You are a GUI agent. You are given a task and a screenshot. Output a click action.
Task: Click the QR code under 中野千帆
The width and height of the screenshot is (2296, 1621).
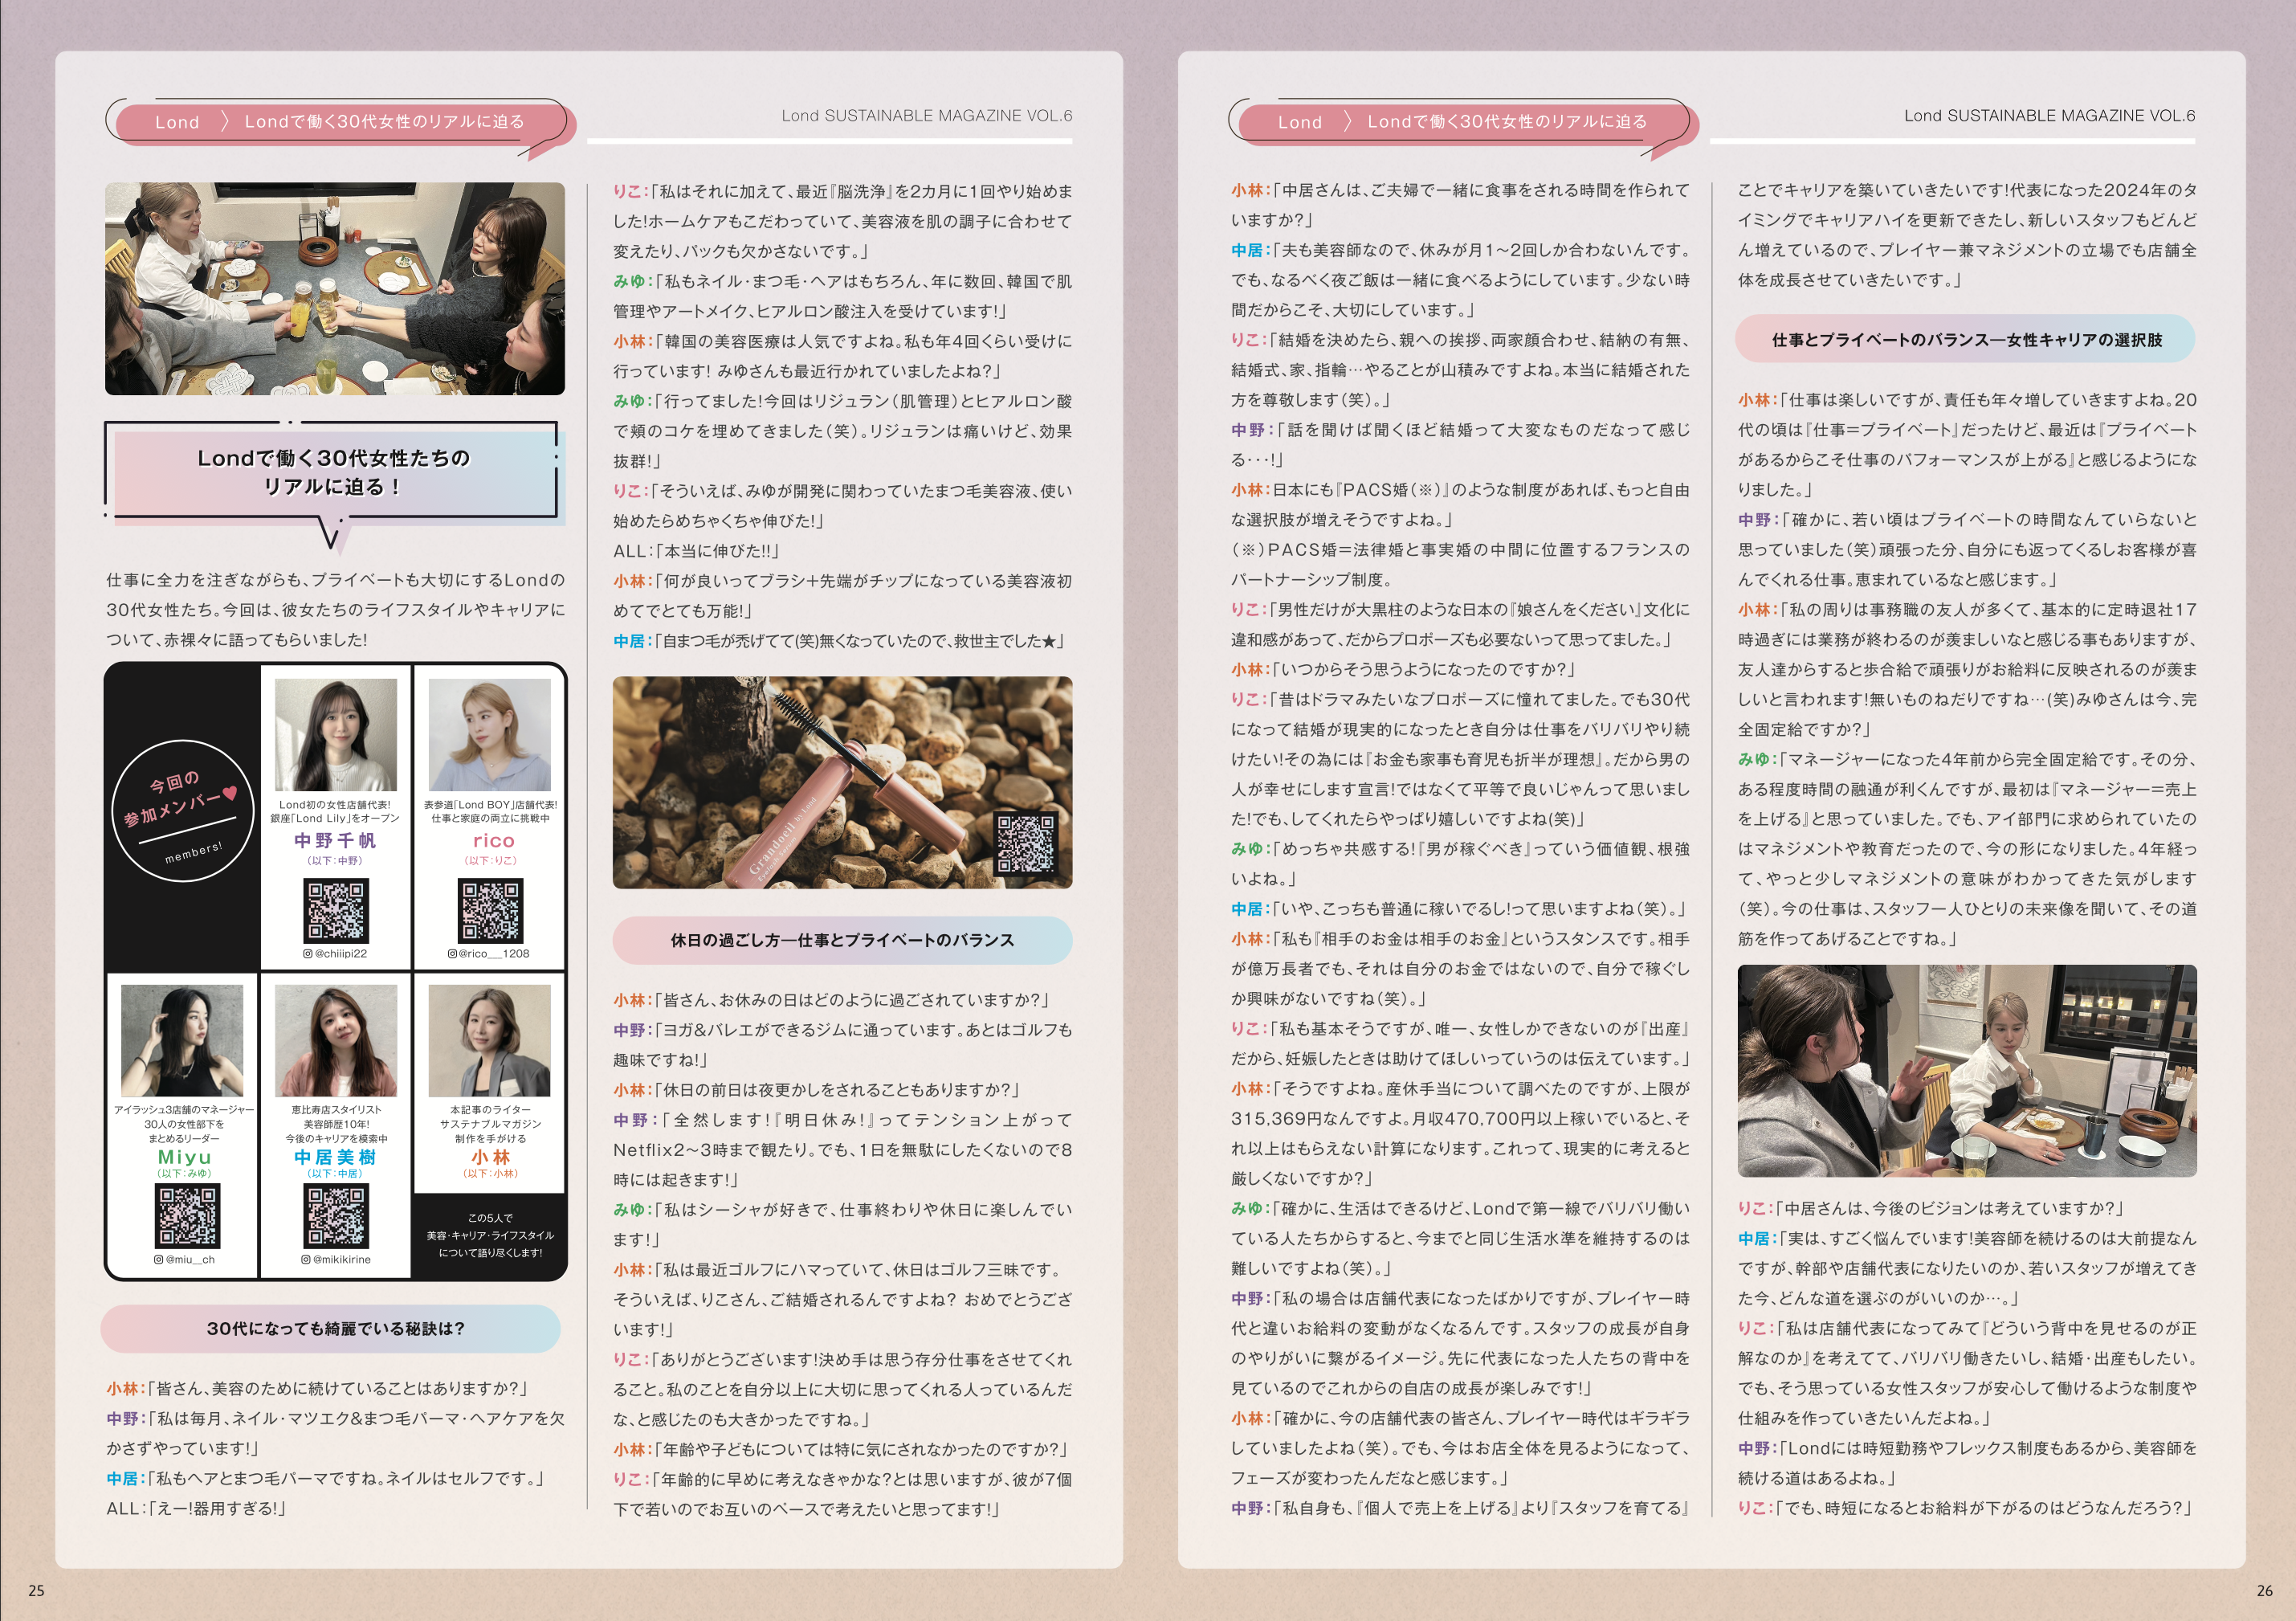click(x=336, y=911)
